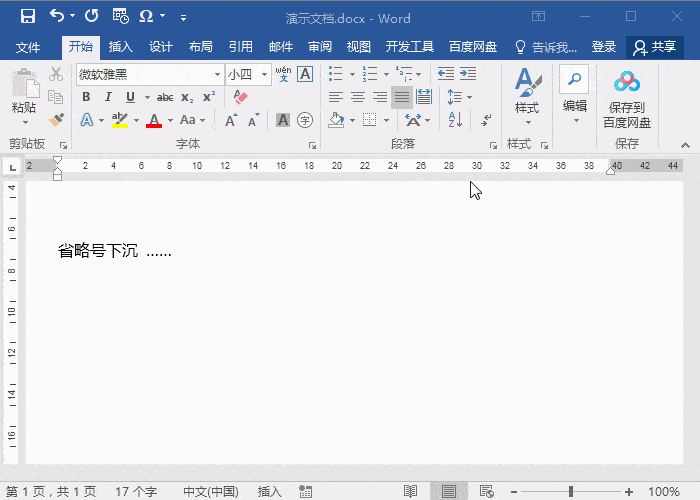
Task: Activate the Format Painter brush
Action: pos(56,120)
